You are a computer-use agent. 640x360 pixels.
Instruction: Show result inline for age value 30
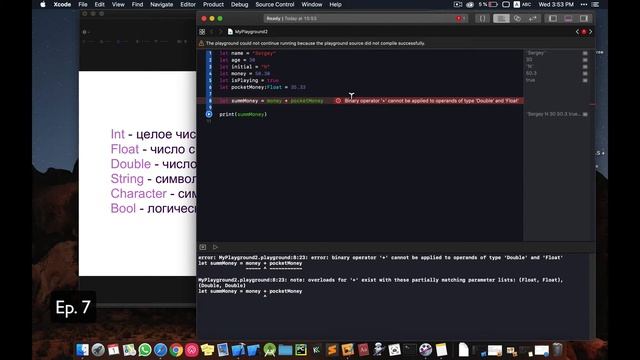click(585, 60)
